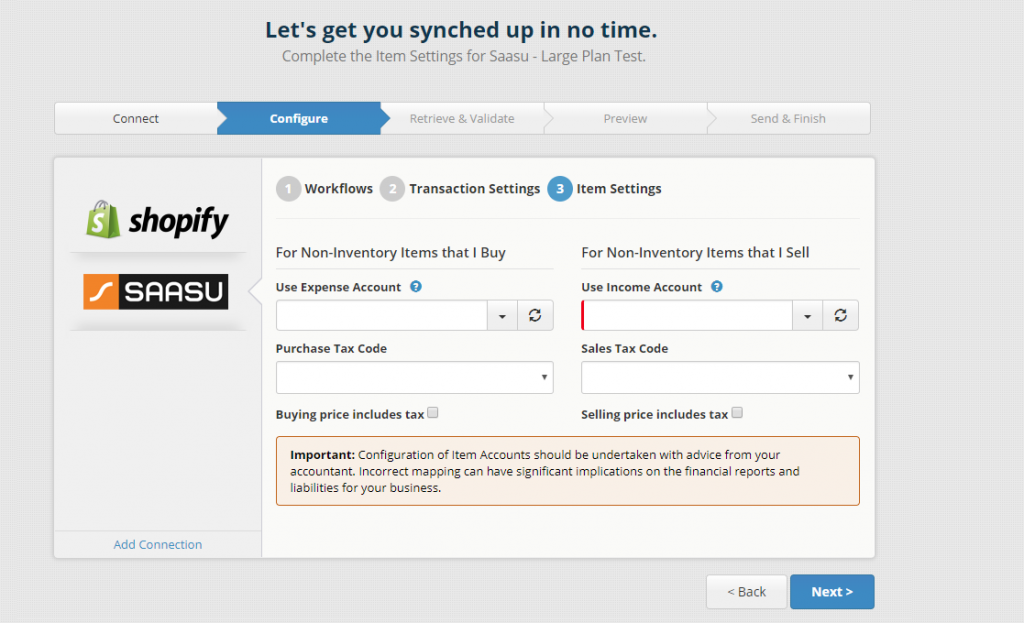Image resolution: width=1024 pixels, height=623 pixels.
Task: Click the Expense Account refresh icon
Action: pos(535,315)
